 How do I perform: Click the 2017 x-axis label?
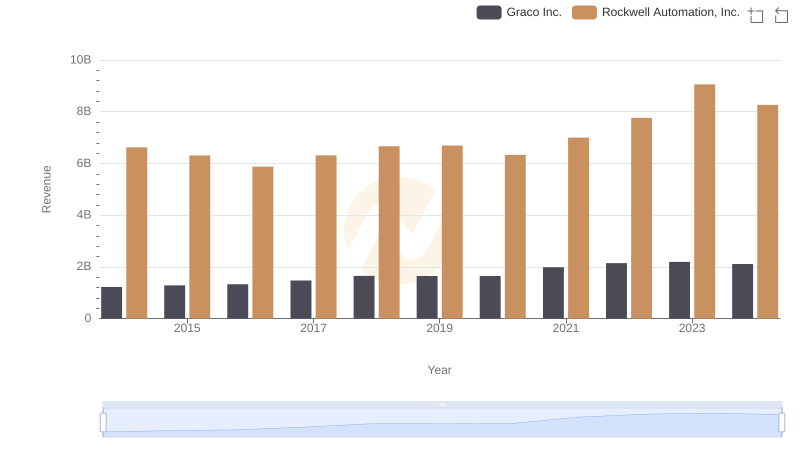coord(313,328)
